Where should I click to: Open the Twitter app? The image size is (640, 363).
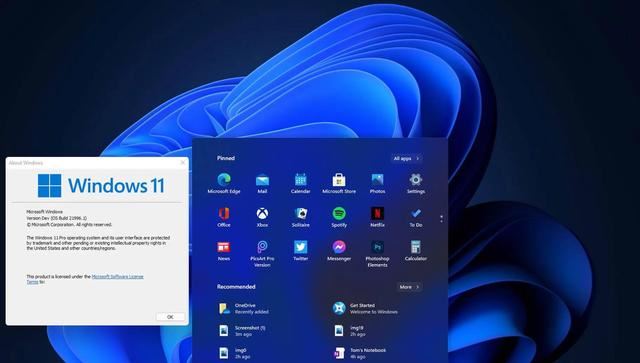tap(300, 250)
